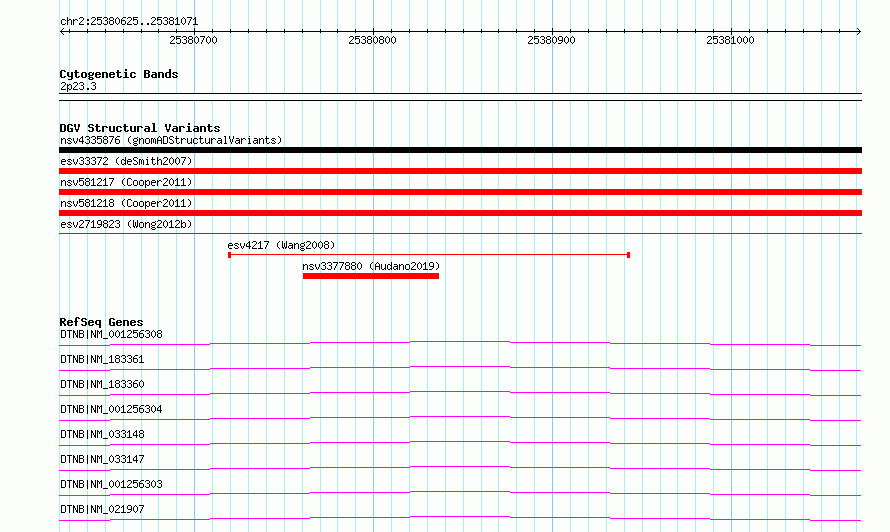Open transcript DTNB|NM_001256303
Viewport: 890px width, 532px height.
111,484
